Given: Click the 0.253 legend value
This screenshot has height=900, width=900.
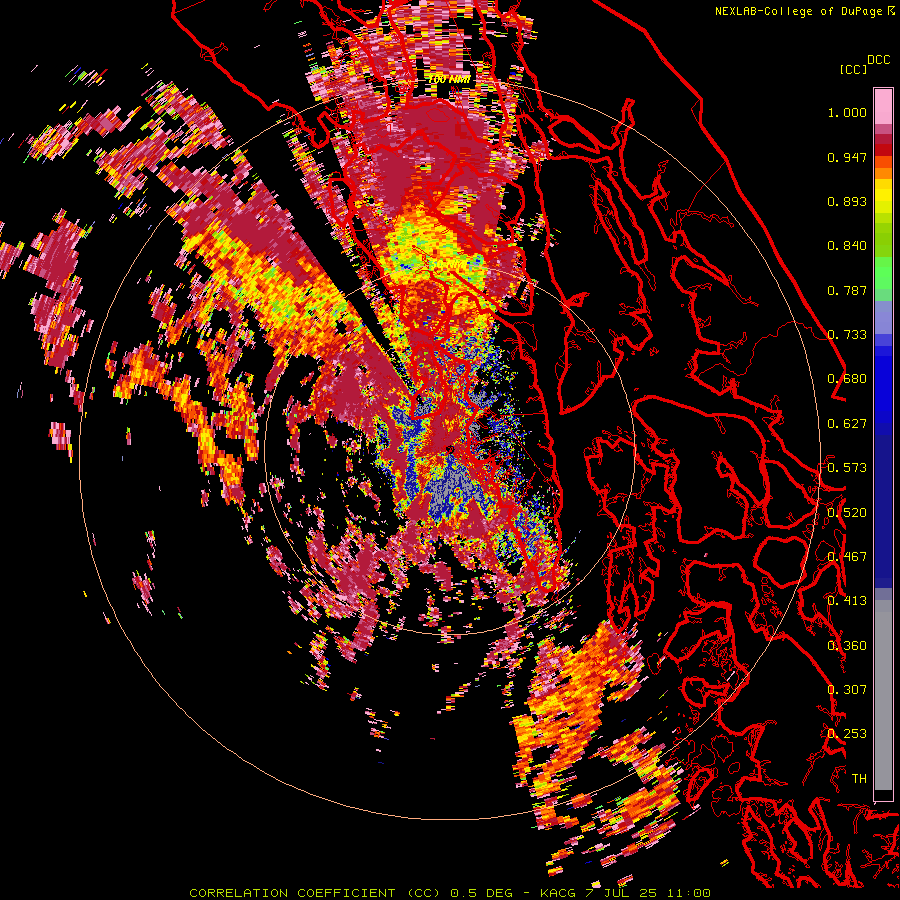Looking at the screenshot, I should (x=847, y=734).
